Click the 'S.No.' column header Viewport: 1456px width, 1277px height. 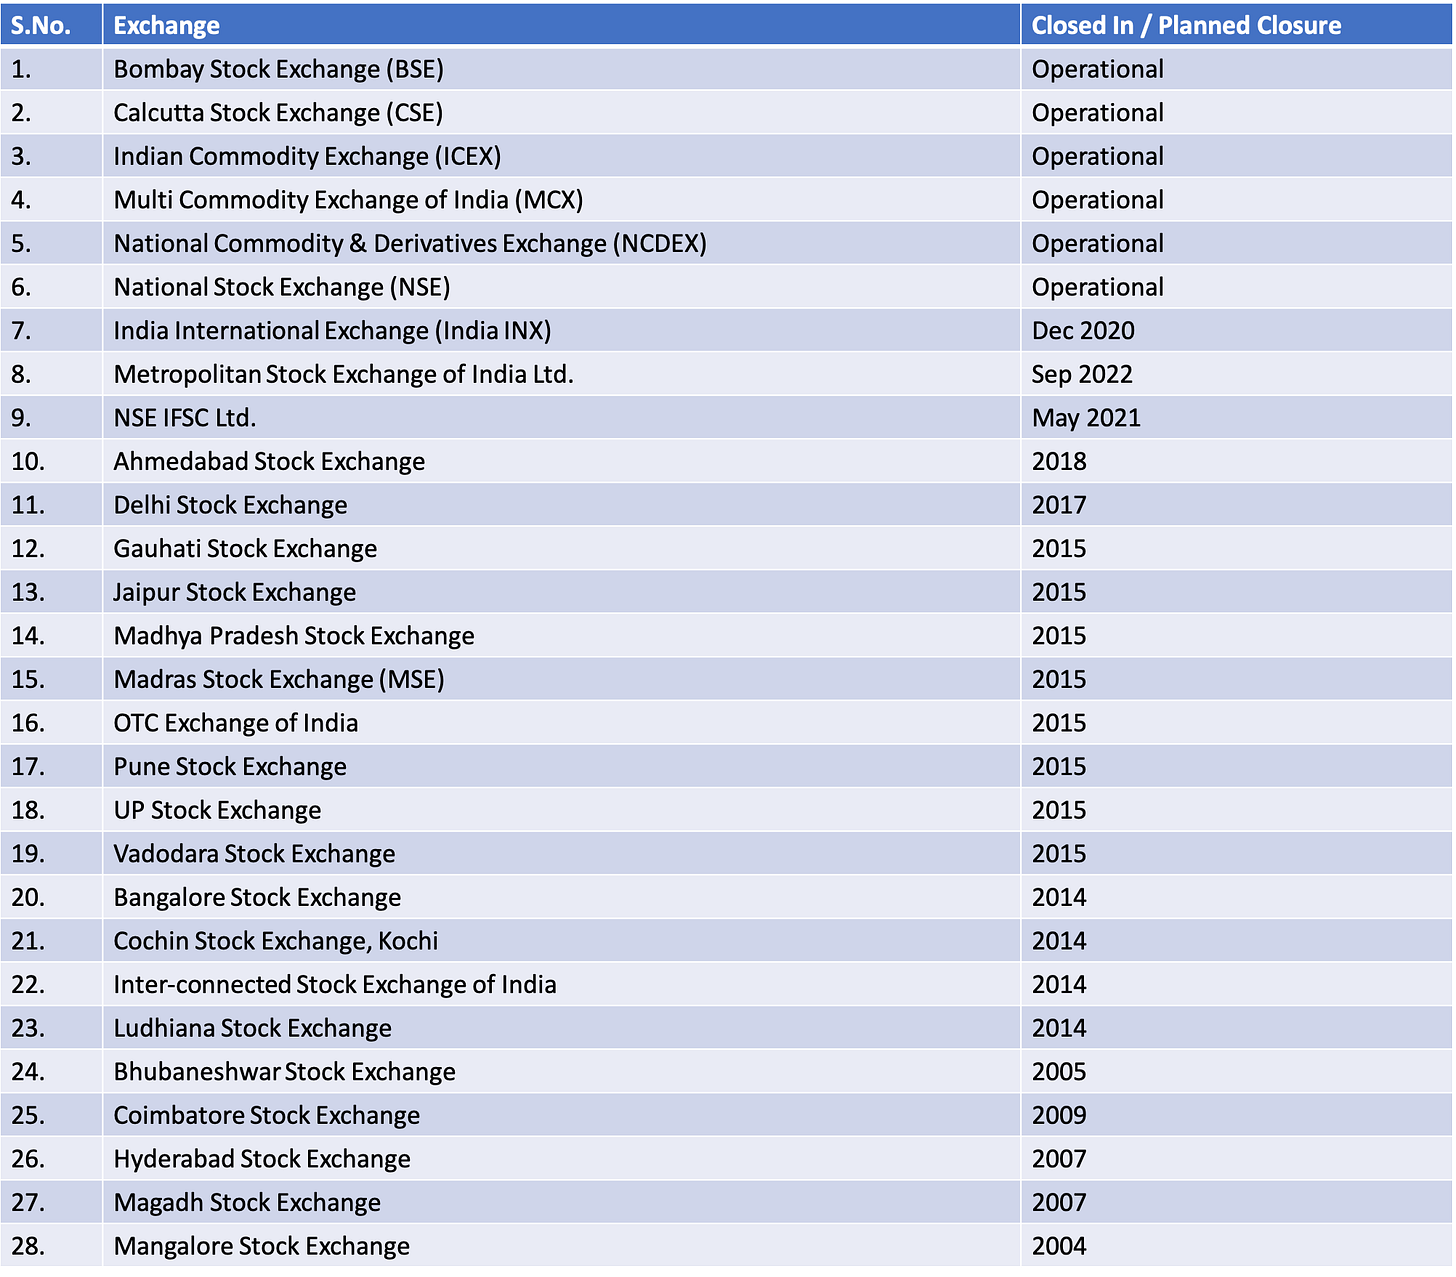click(x=51, y=25)
